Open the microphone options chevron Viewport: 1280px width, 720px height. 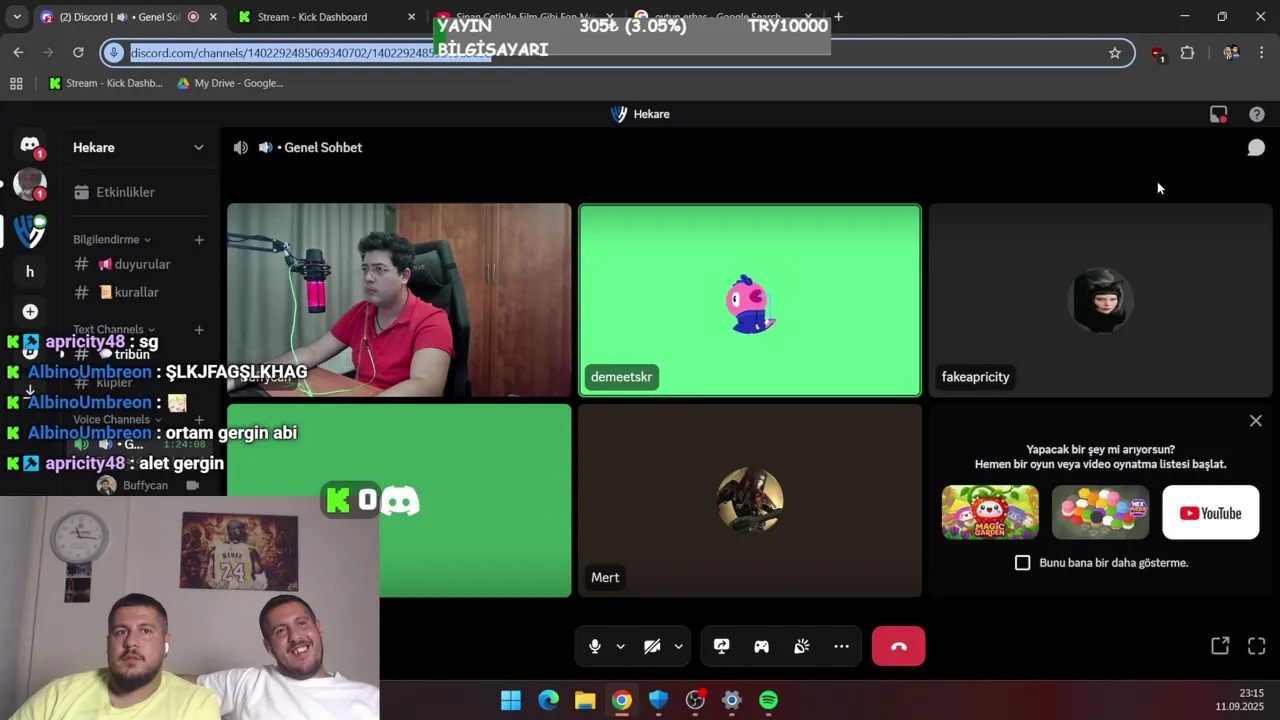[x=620, y=647]
